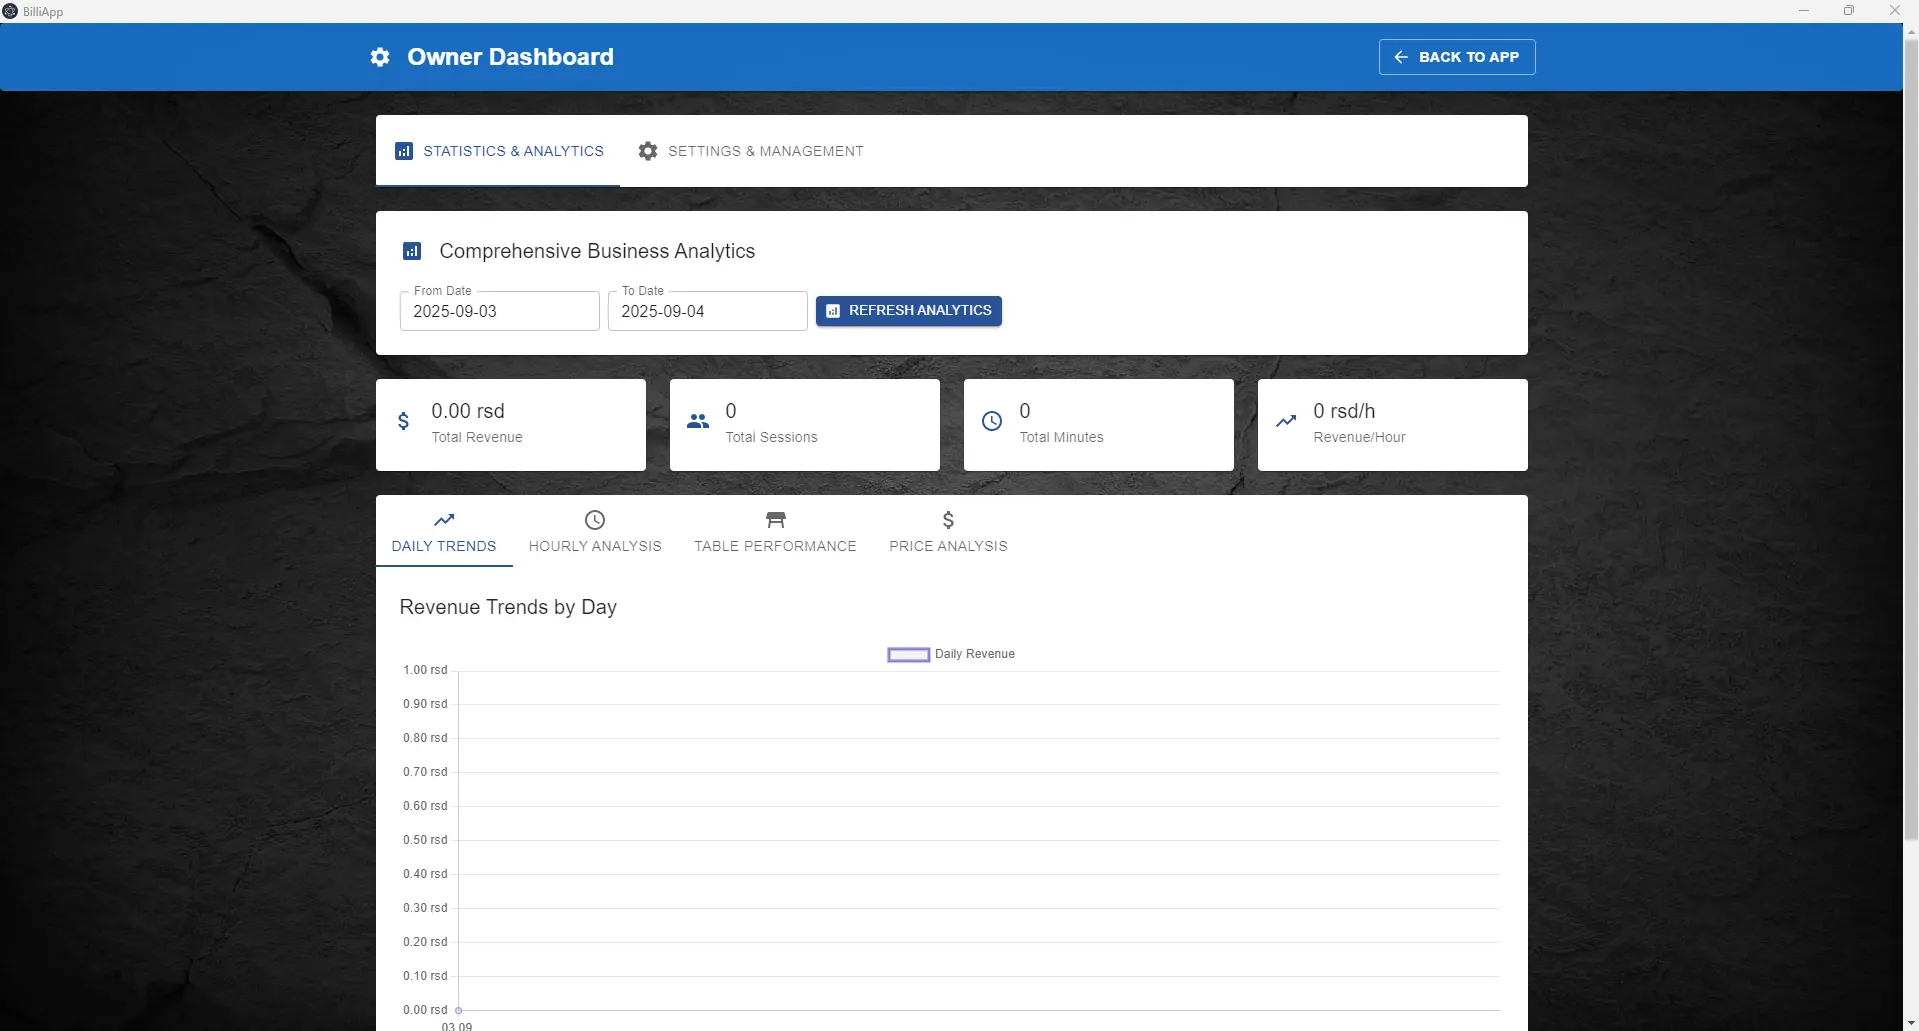The image size is (1919, 1031).
Task: Show the Price Analysis tab
Action: (948, 532)
